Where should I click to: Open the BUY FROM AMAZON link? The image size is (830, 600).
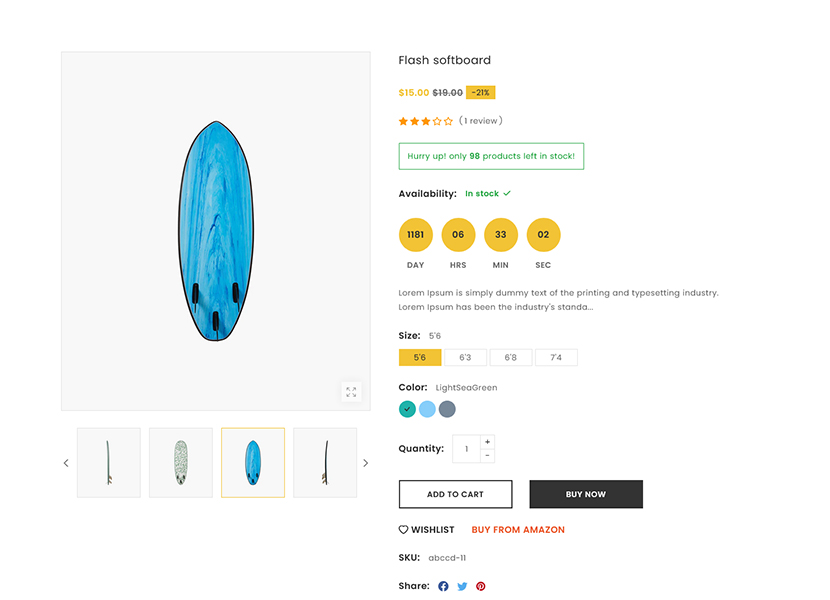[x=518, y=529]
